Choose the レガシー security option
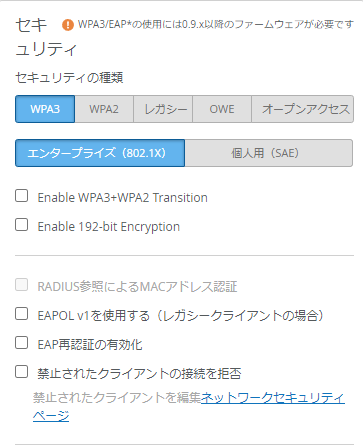Image resolution: width=363 pixels, height=446 pixels. [163, 109]
